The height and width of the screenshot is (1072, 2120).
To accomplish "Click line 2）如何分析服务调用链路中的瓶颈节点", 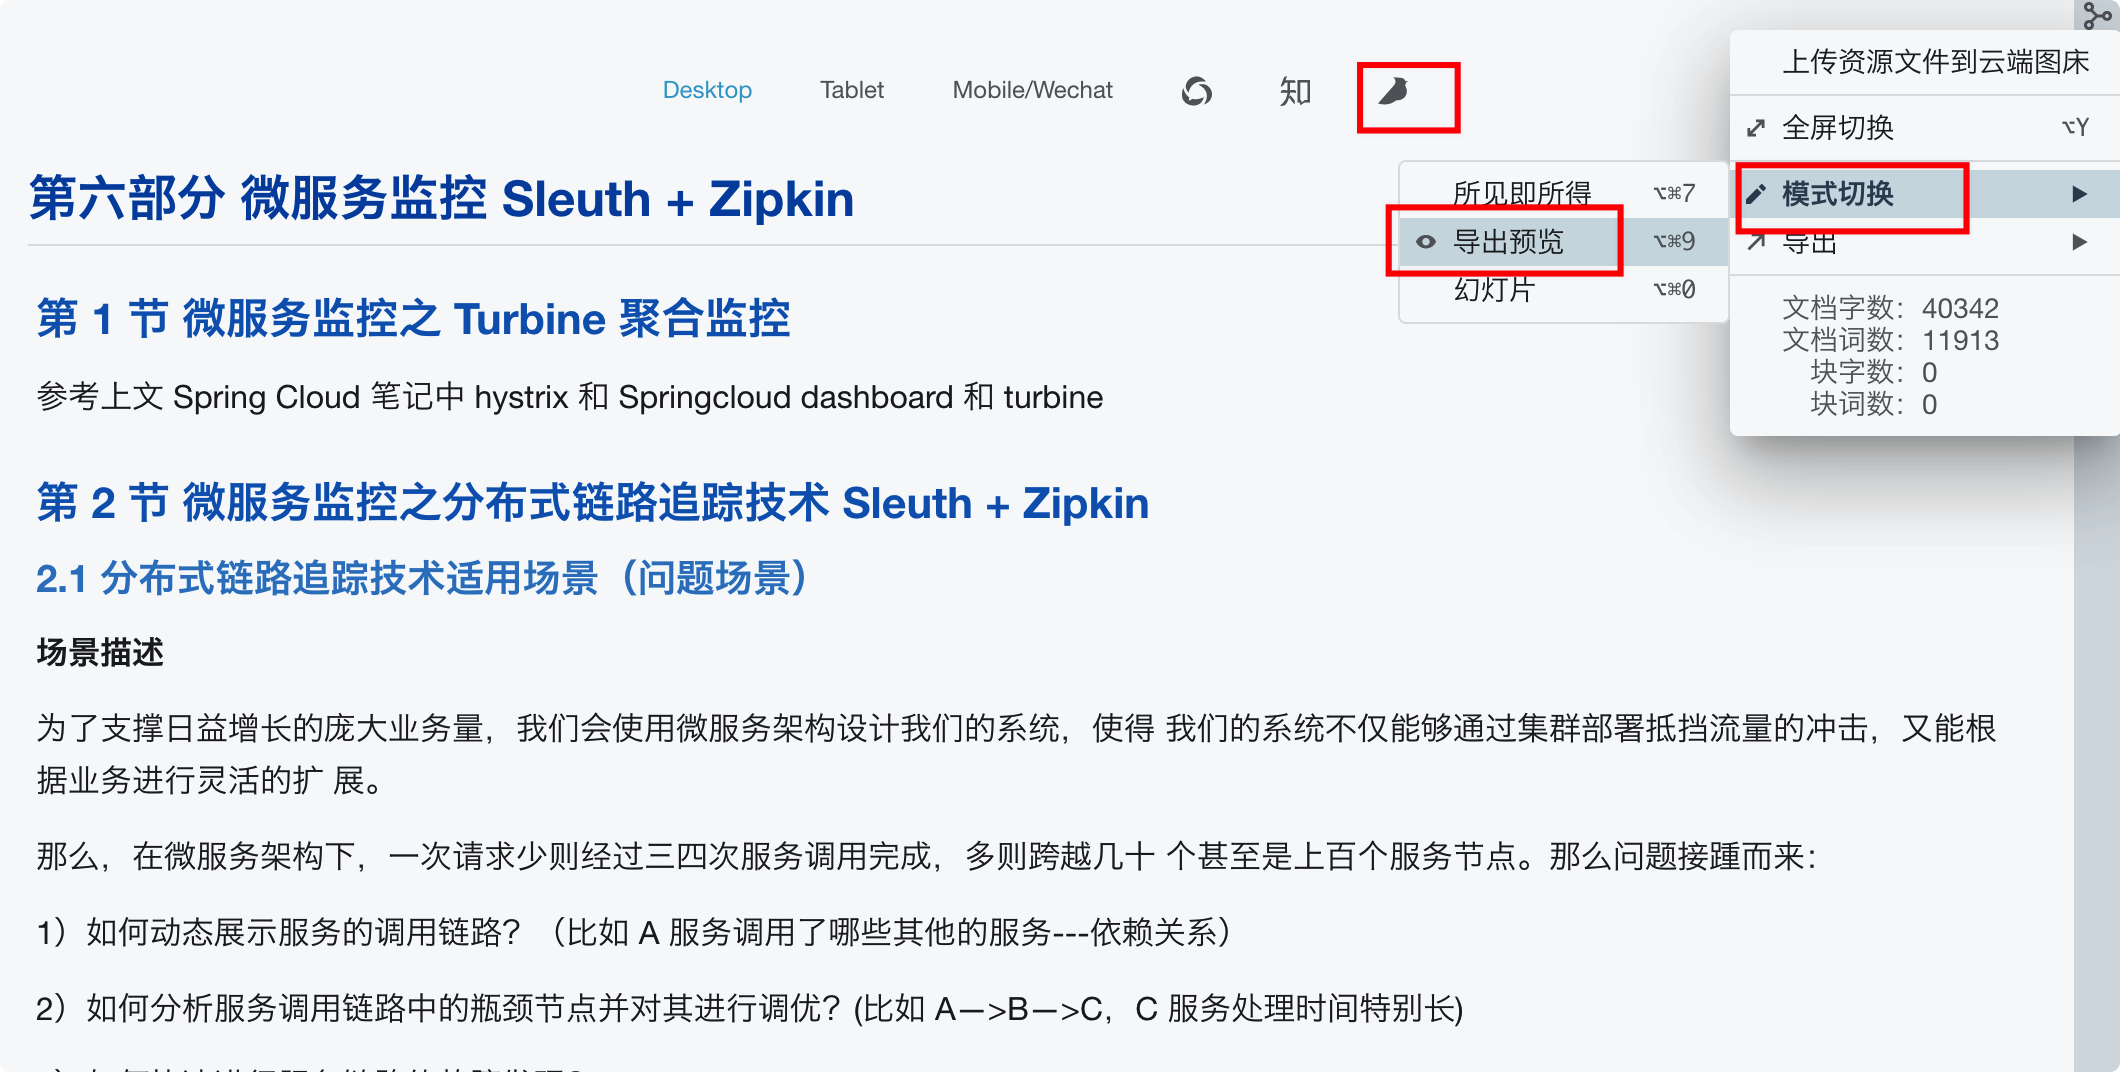I will tap(750, 1008).
